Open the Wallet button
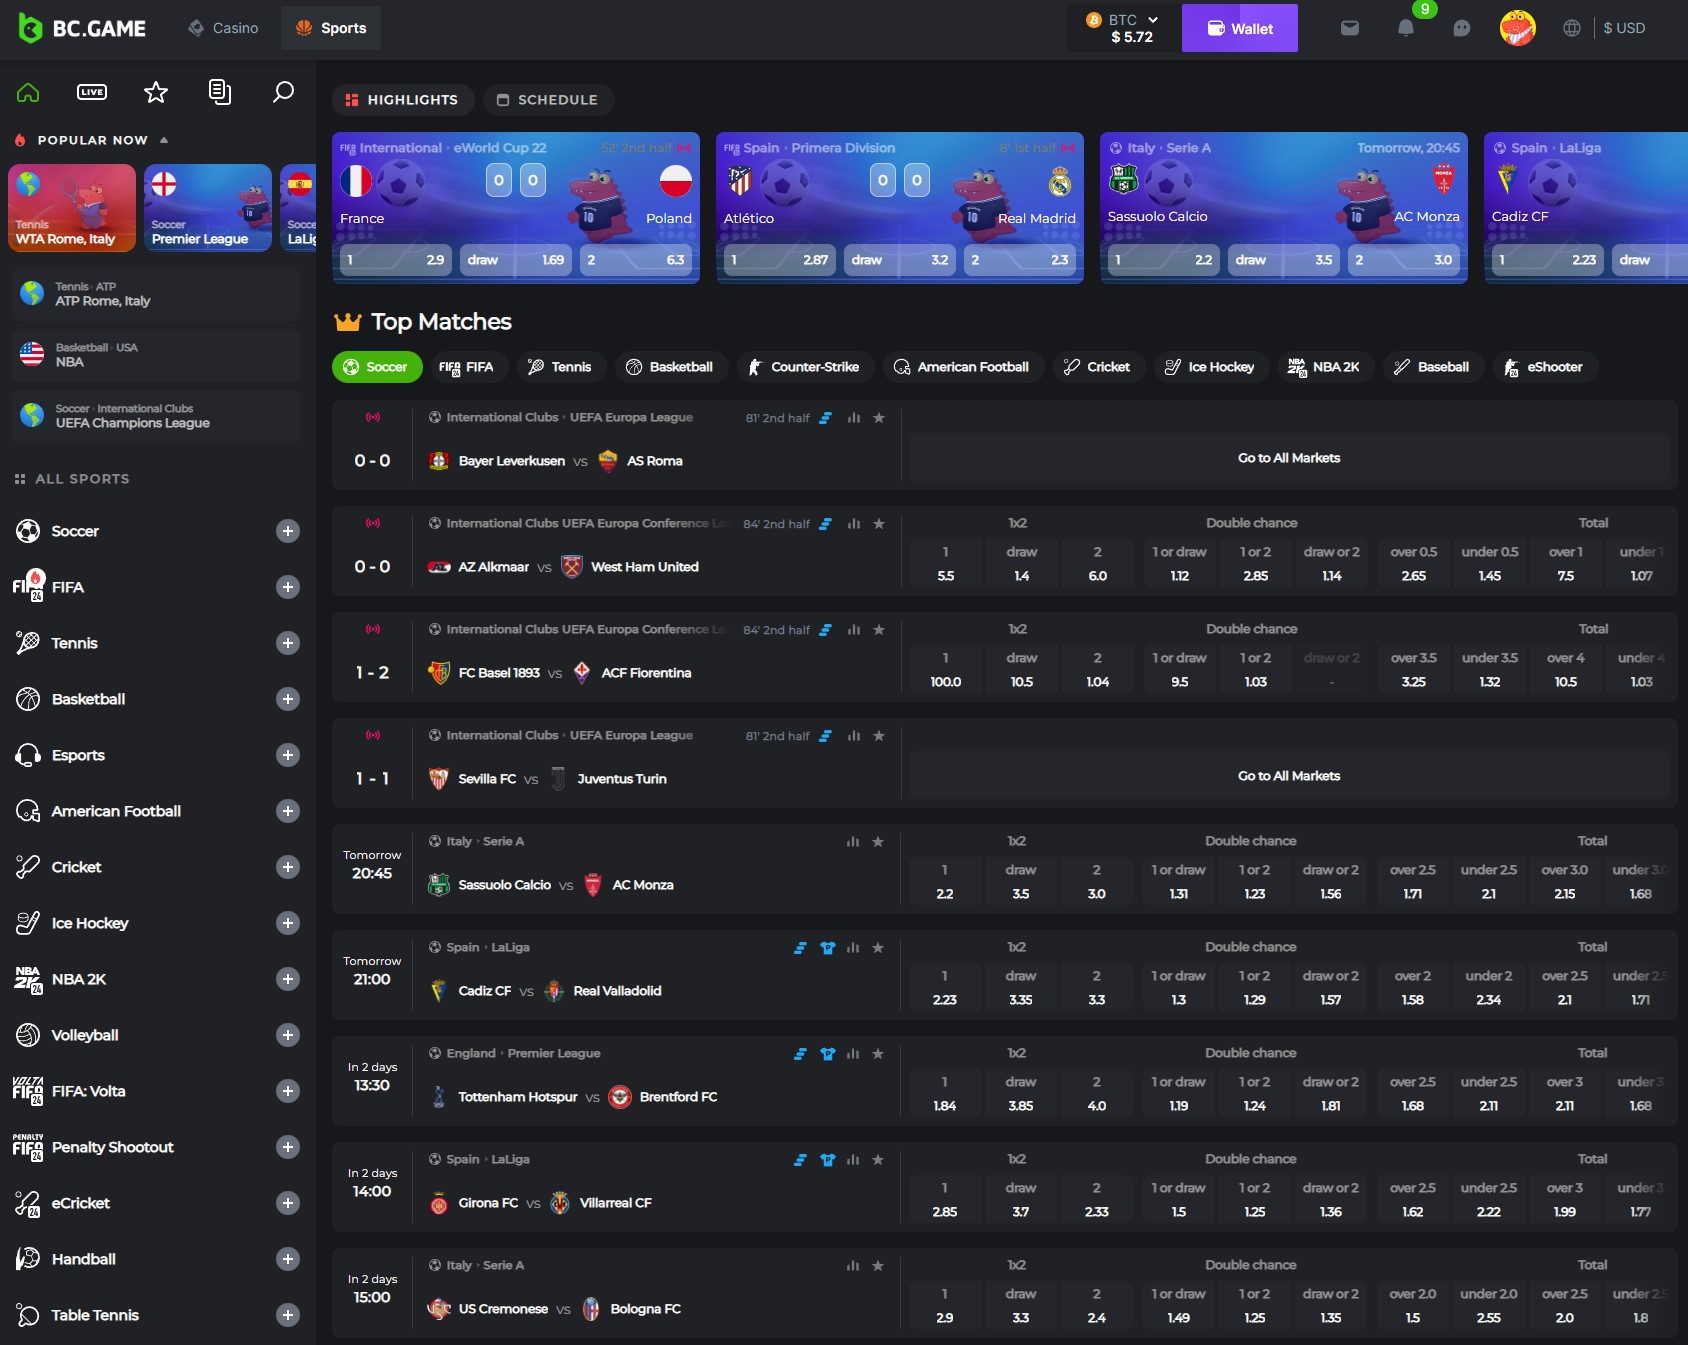This screenshot has width=1688, height=1345. (1240, 28)
